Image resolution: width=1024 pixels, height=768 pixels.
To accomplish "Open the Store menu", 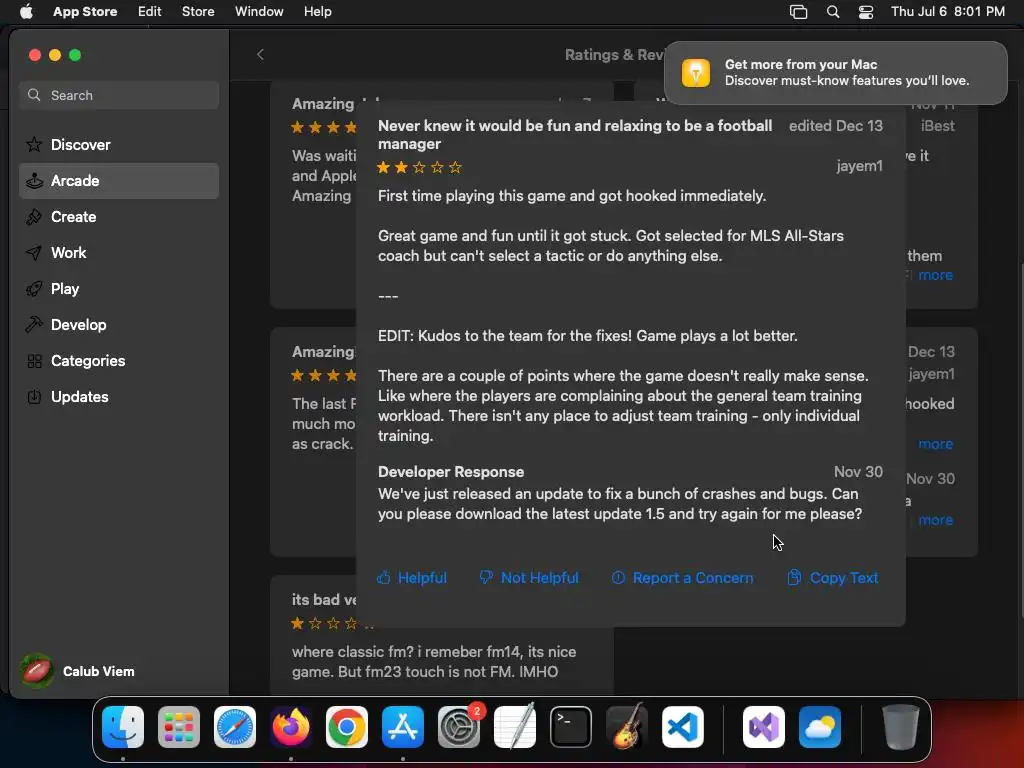I will (198, 11).
